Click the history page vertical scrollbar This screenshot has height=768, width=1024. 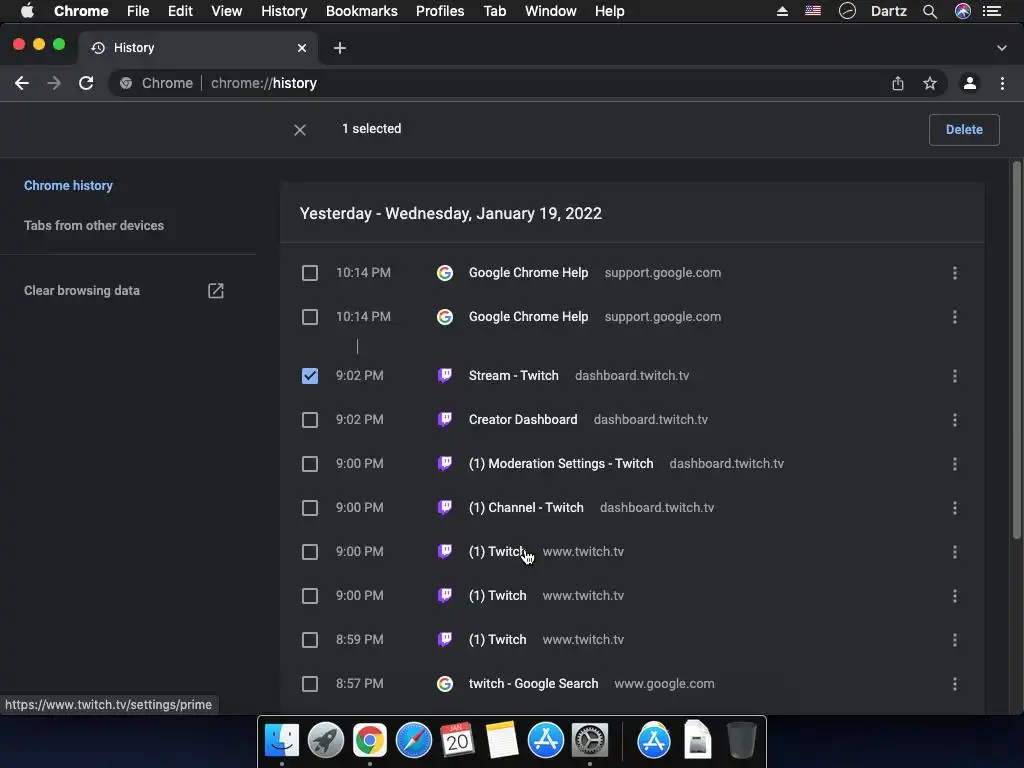pos(1016,349)
